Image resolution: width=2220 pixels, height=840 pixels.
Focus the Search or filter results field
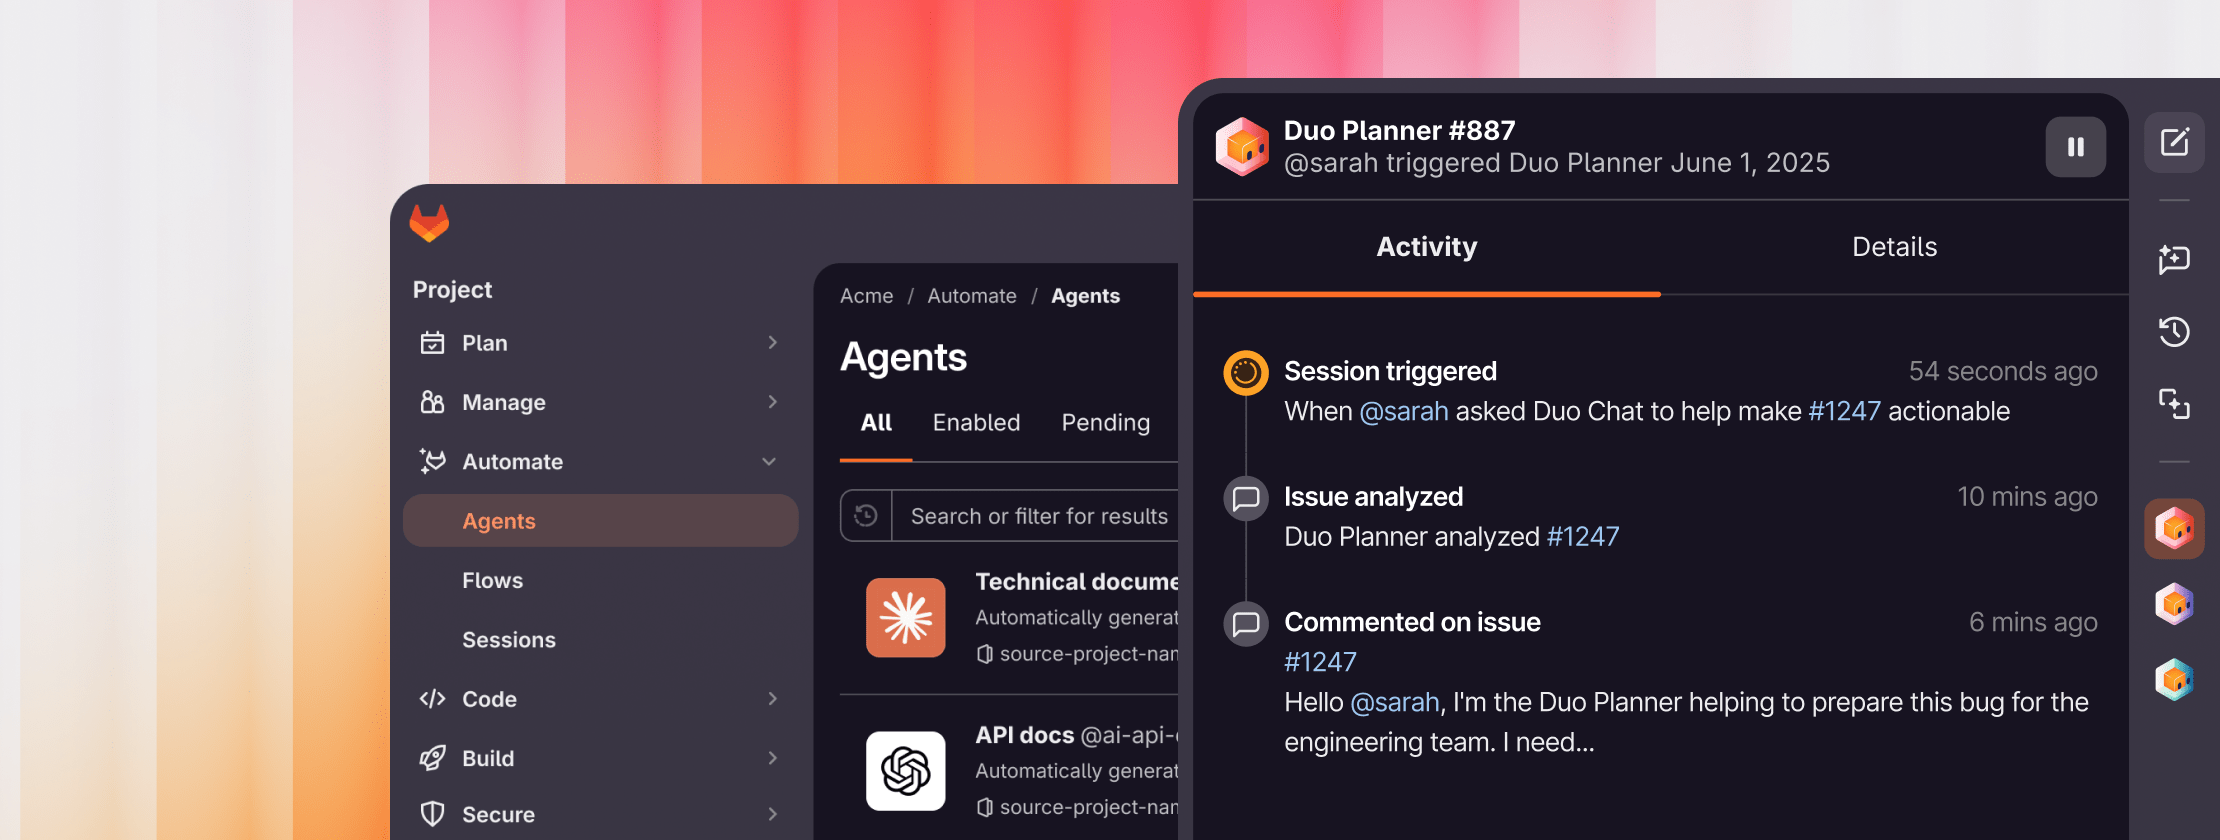point(1037,516)
